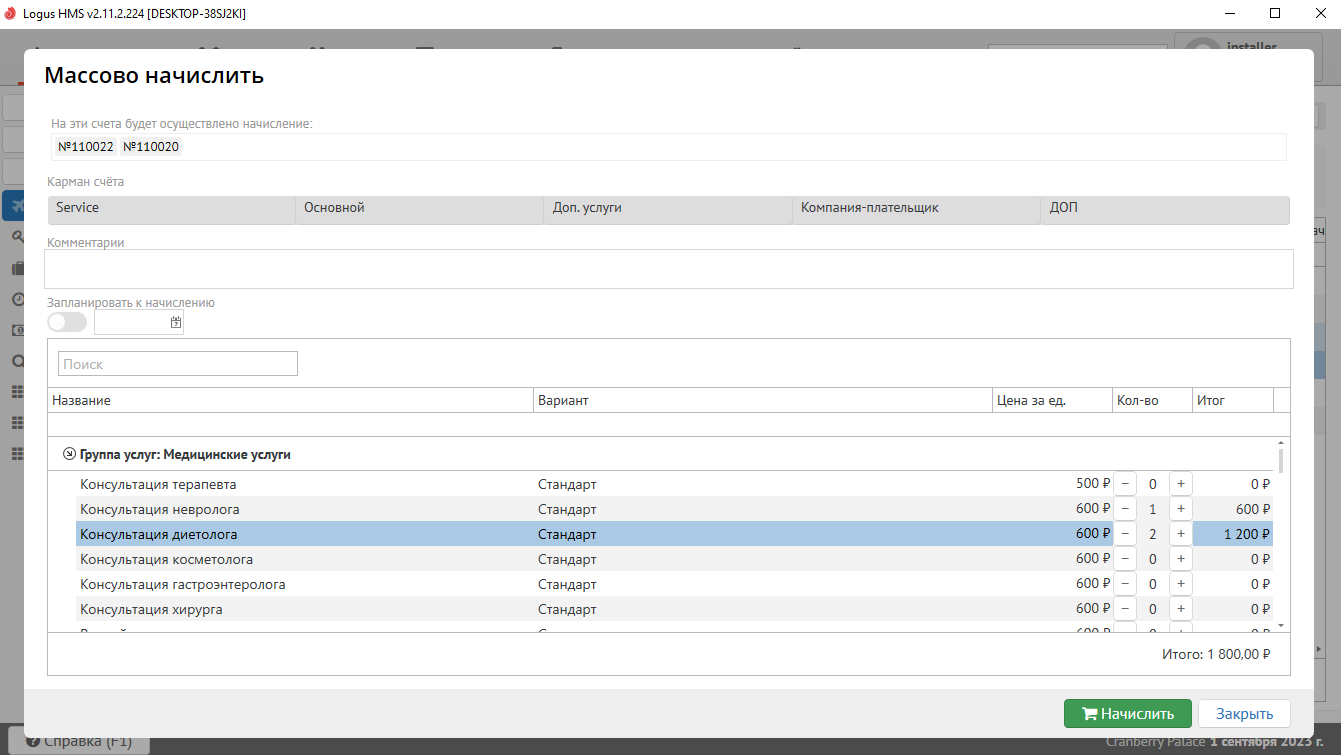The height and width of the screenshot is (755, 1341).
Task: Click the Итого: 1 800,00 ₽ summary
Action: coord(1216,655)
